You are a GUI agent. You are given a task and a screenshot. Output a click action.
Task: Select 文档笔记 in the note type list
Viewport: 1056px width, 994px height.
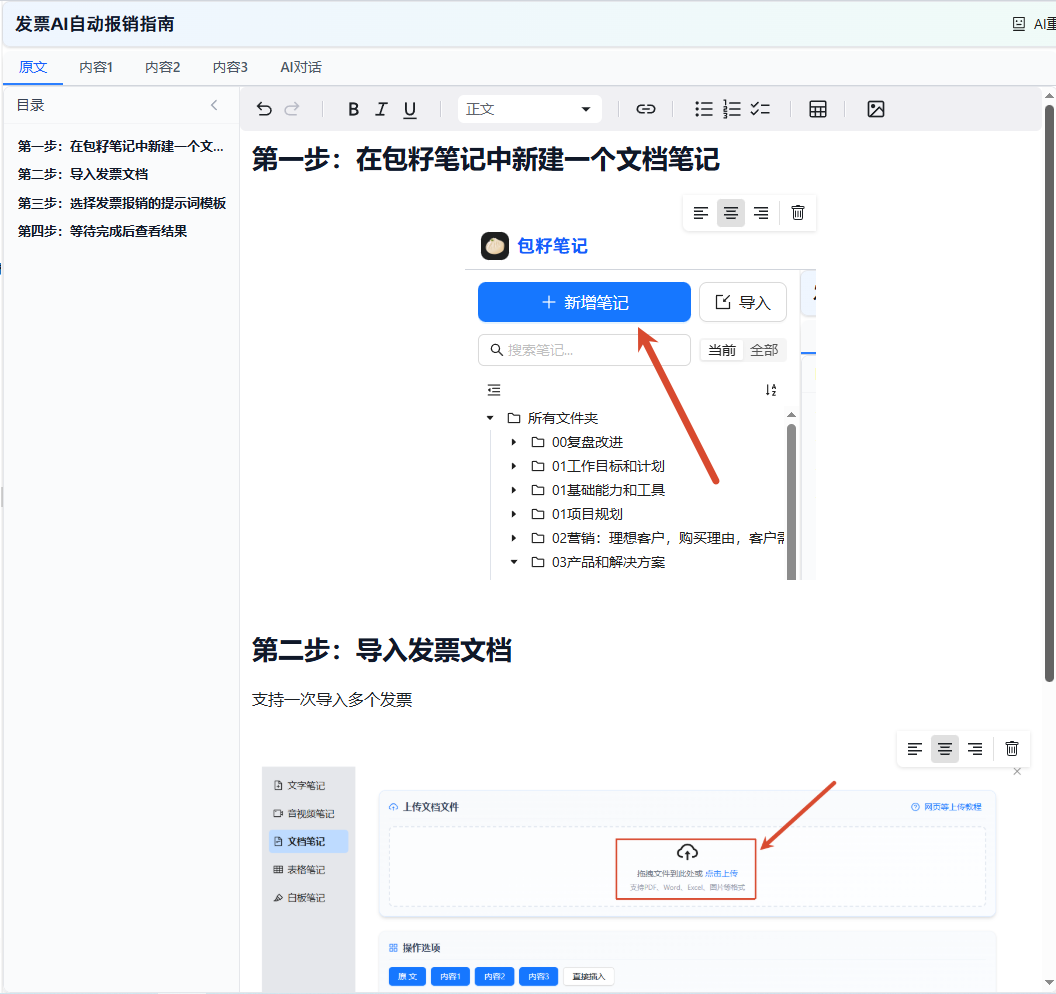(308, 842)
